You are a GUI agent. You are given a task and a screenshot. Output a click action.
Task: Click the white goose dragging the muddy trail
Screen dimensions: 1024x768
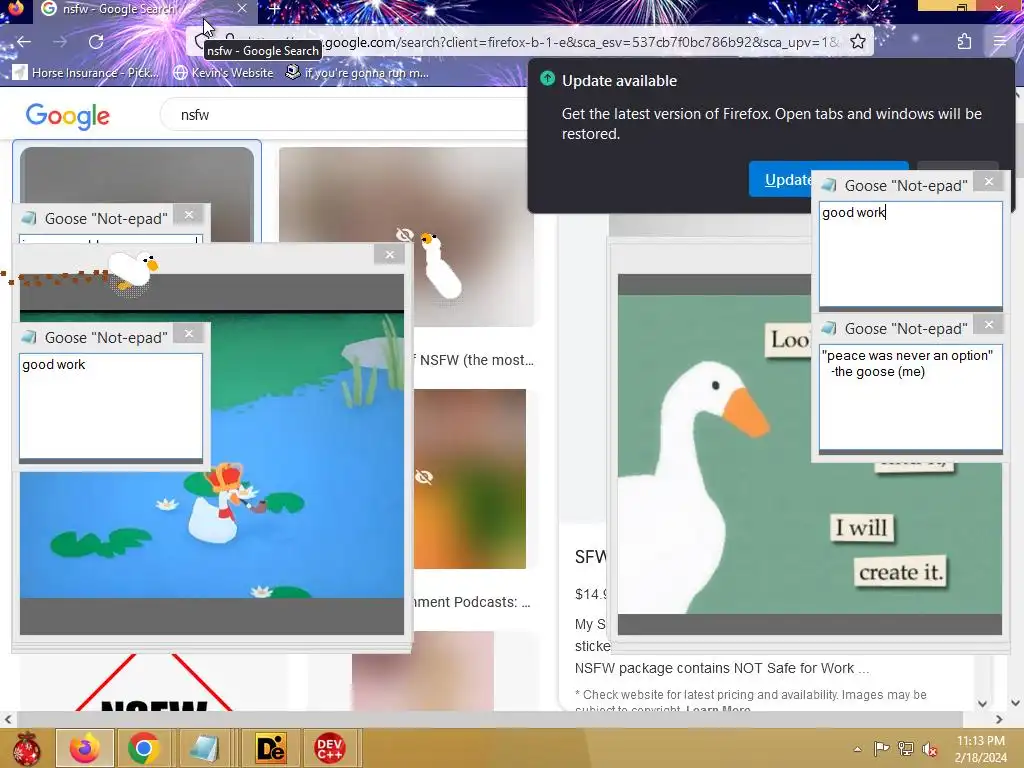pos(133,271)
